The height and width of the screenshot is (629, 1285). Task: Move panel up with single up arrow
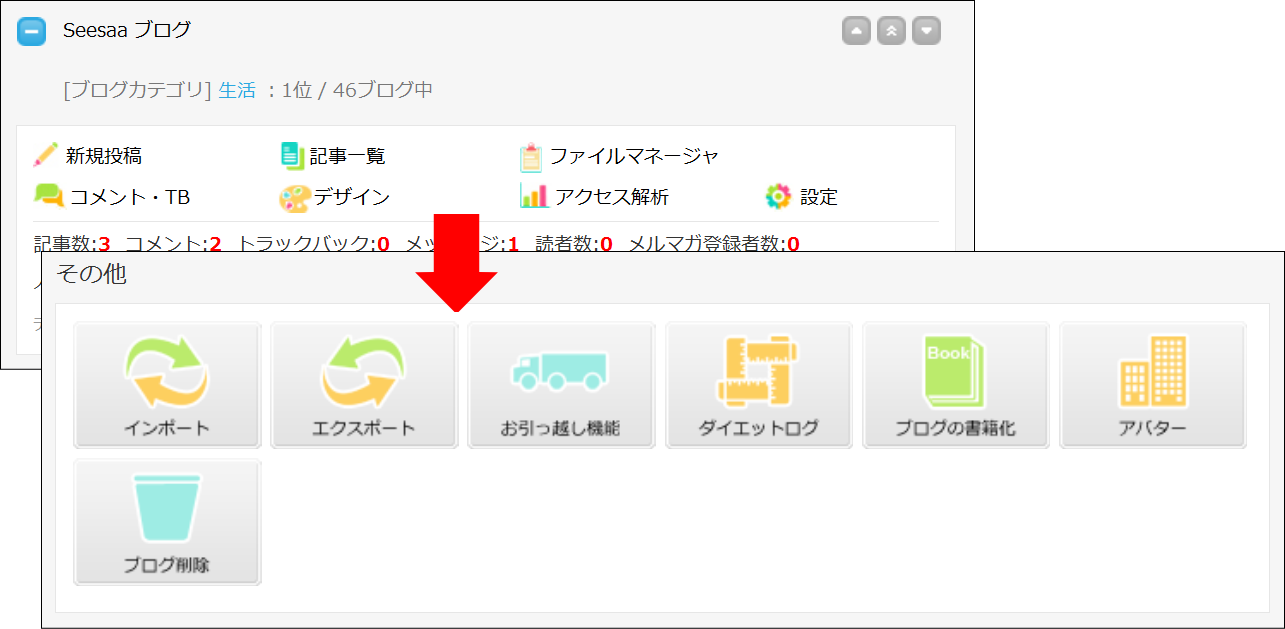coord(856,31)
